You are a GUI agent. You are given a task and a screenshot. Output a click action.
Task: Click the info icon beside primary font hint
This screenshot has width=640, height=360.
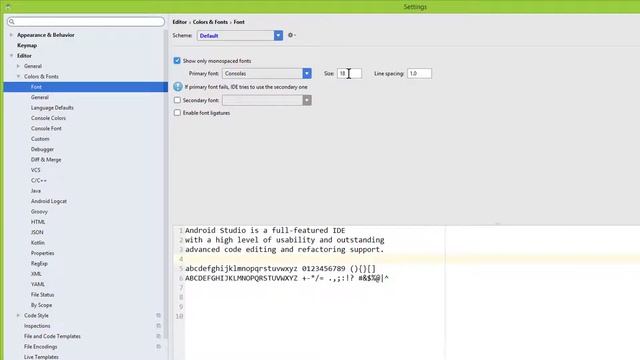178,87
